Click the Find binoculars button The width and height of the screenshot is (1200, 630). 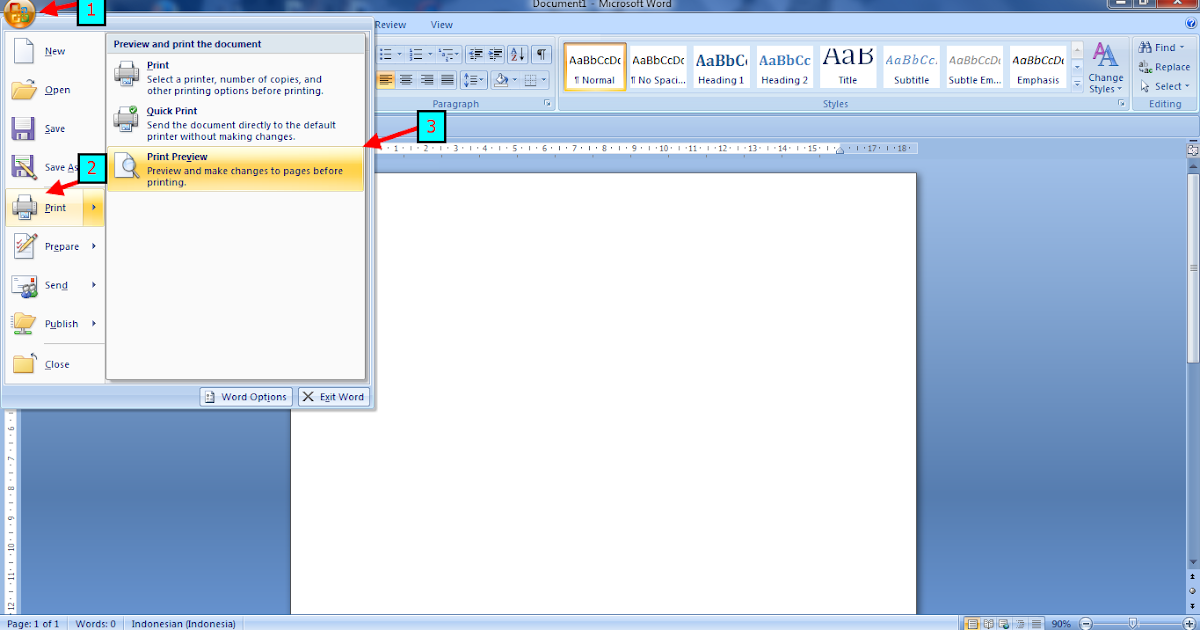1159,47
